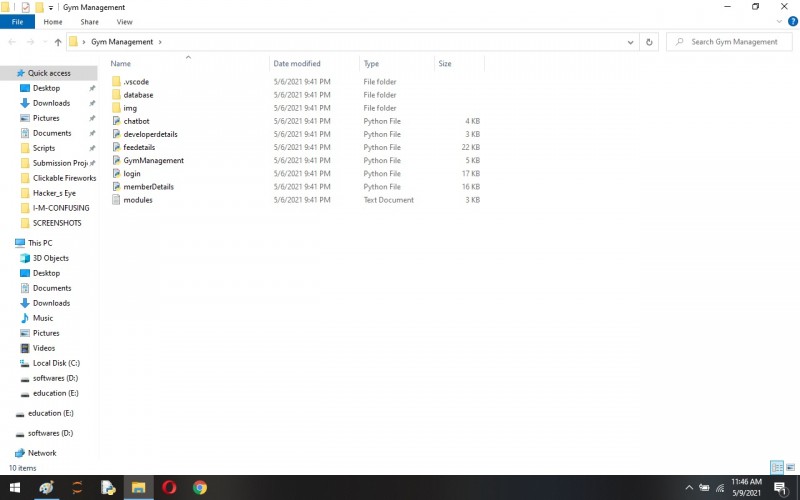Open SCREENSHOTS folder in sidebar
800x500 pixels.
pyautogui.click(x=57, y=223)
